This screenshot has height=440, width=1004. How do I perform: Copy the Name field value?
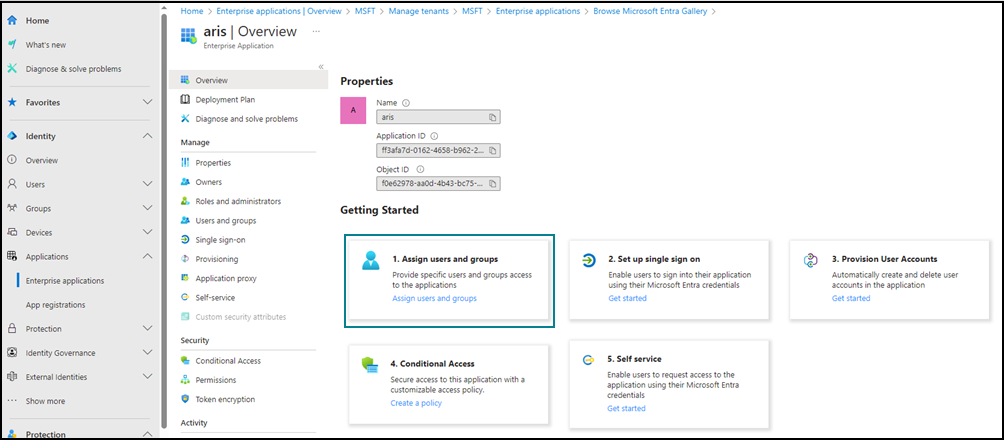click(492, 117)
